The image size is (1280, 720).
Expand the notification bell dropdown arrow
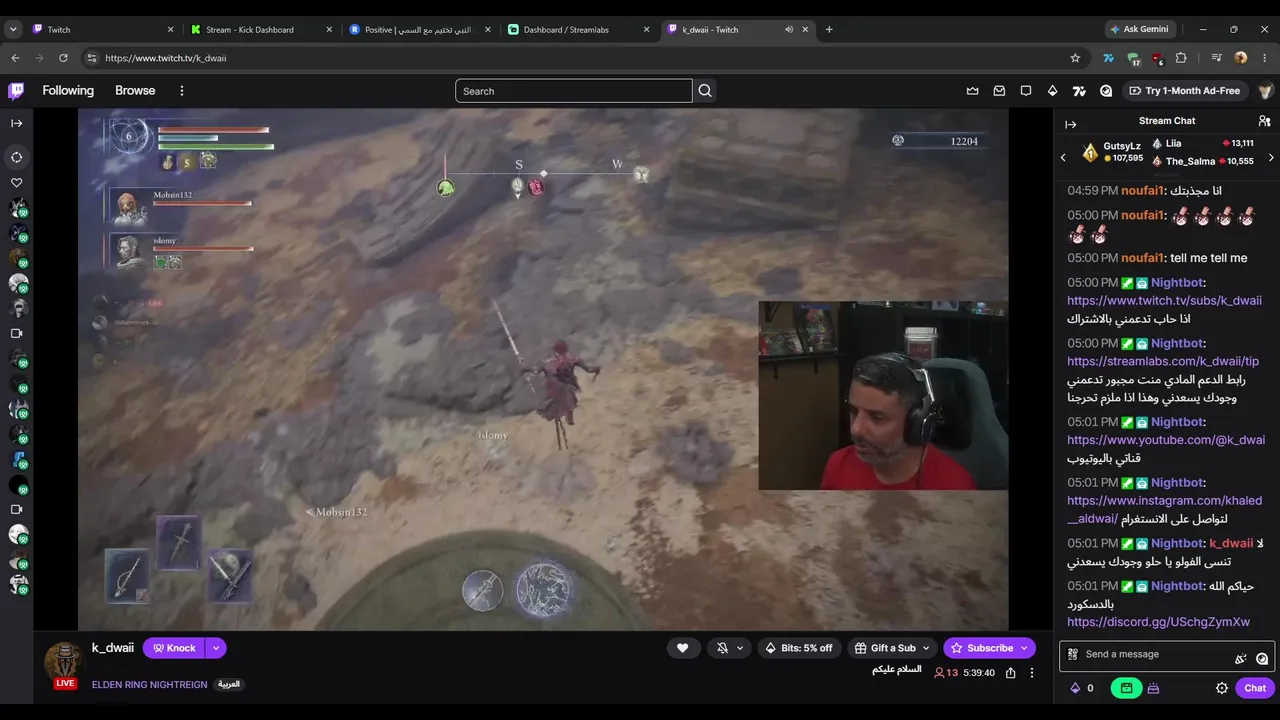pos(740,648)
